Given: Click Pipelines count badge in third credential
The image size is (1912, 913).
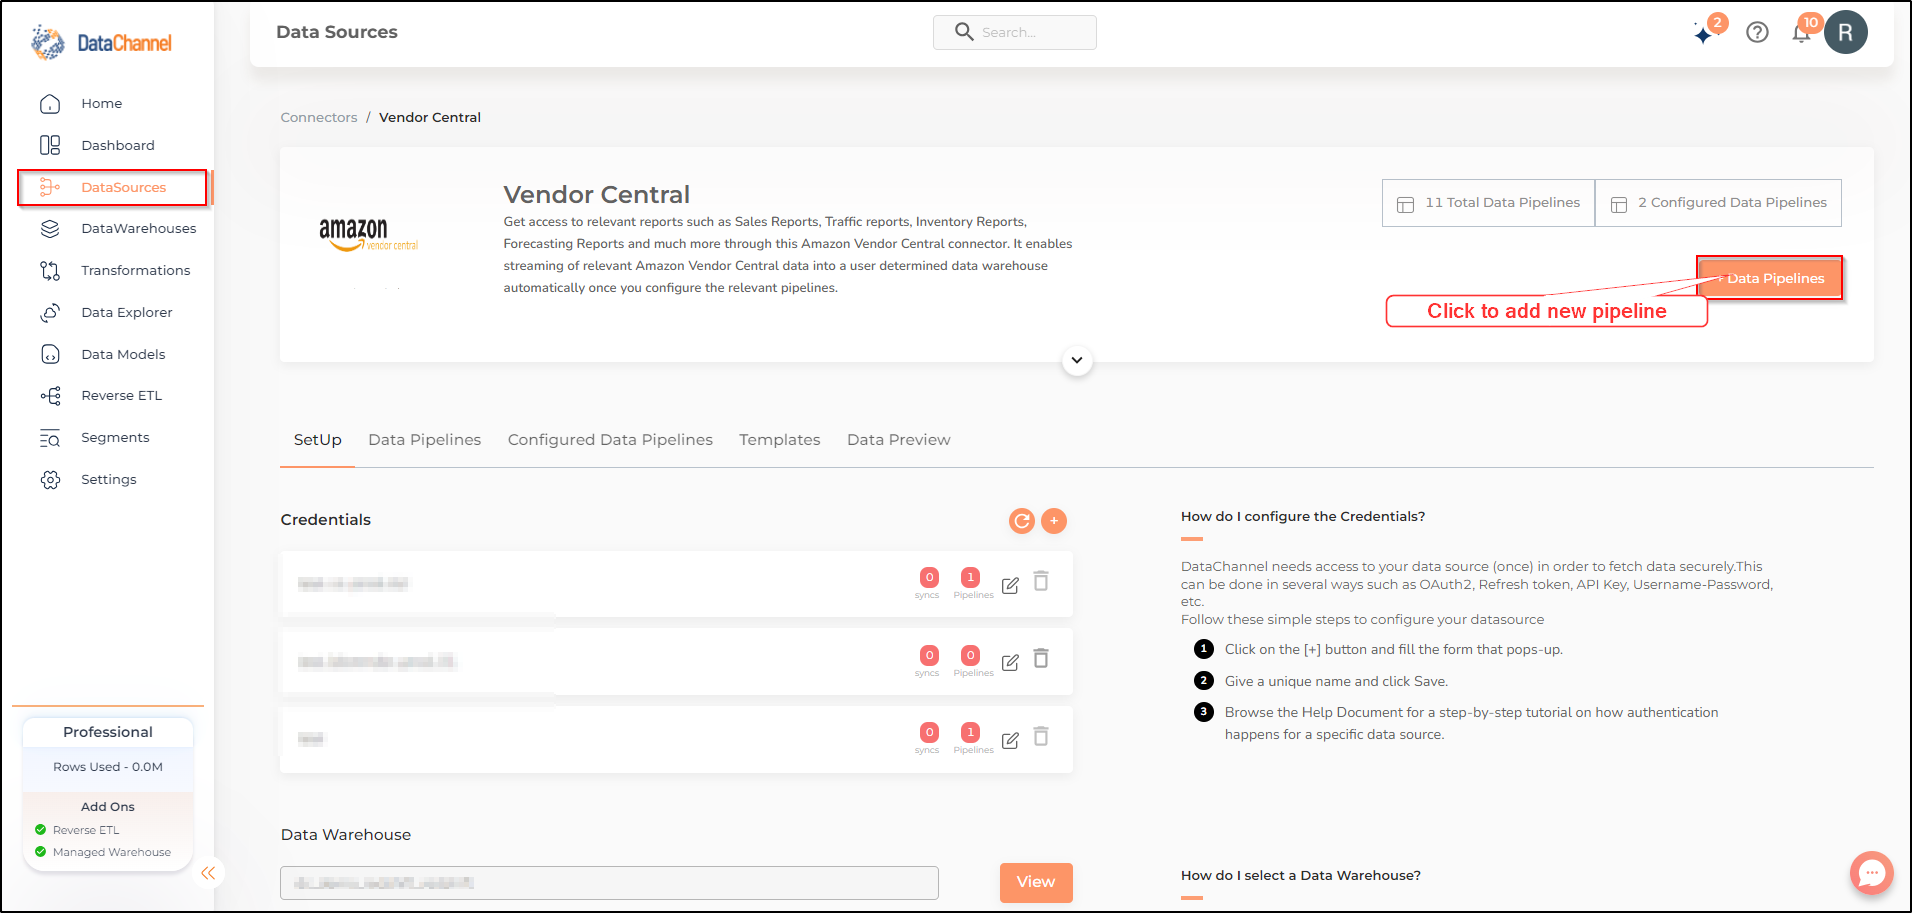Looking at the screenshot, I should (970, 732).
